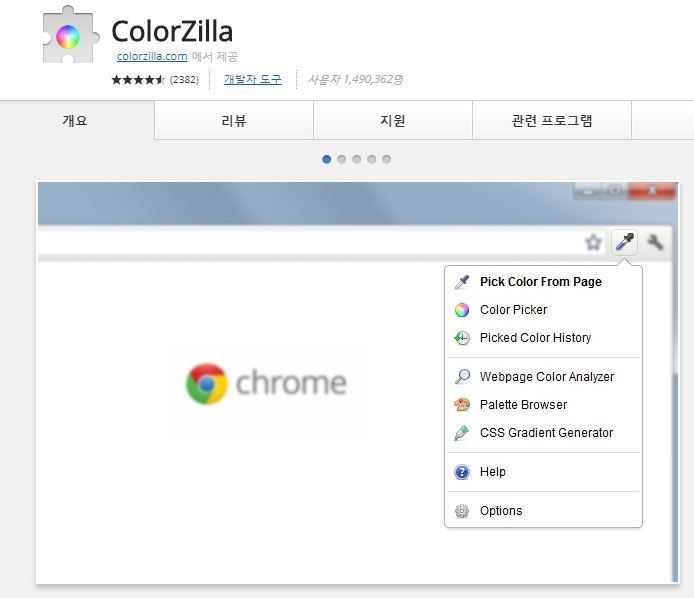Click the ColorZilla eyedropper toolbar button

(625, 242)
